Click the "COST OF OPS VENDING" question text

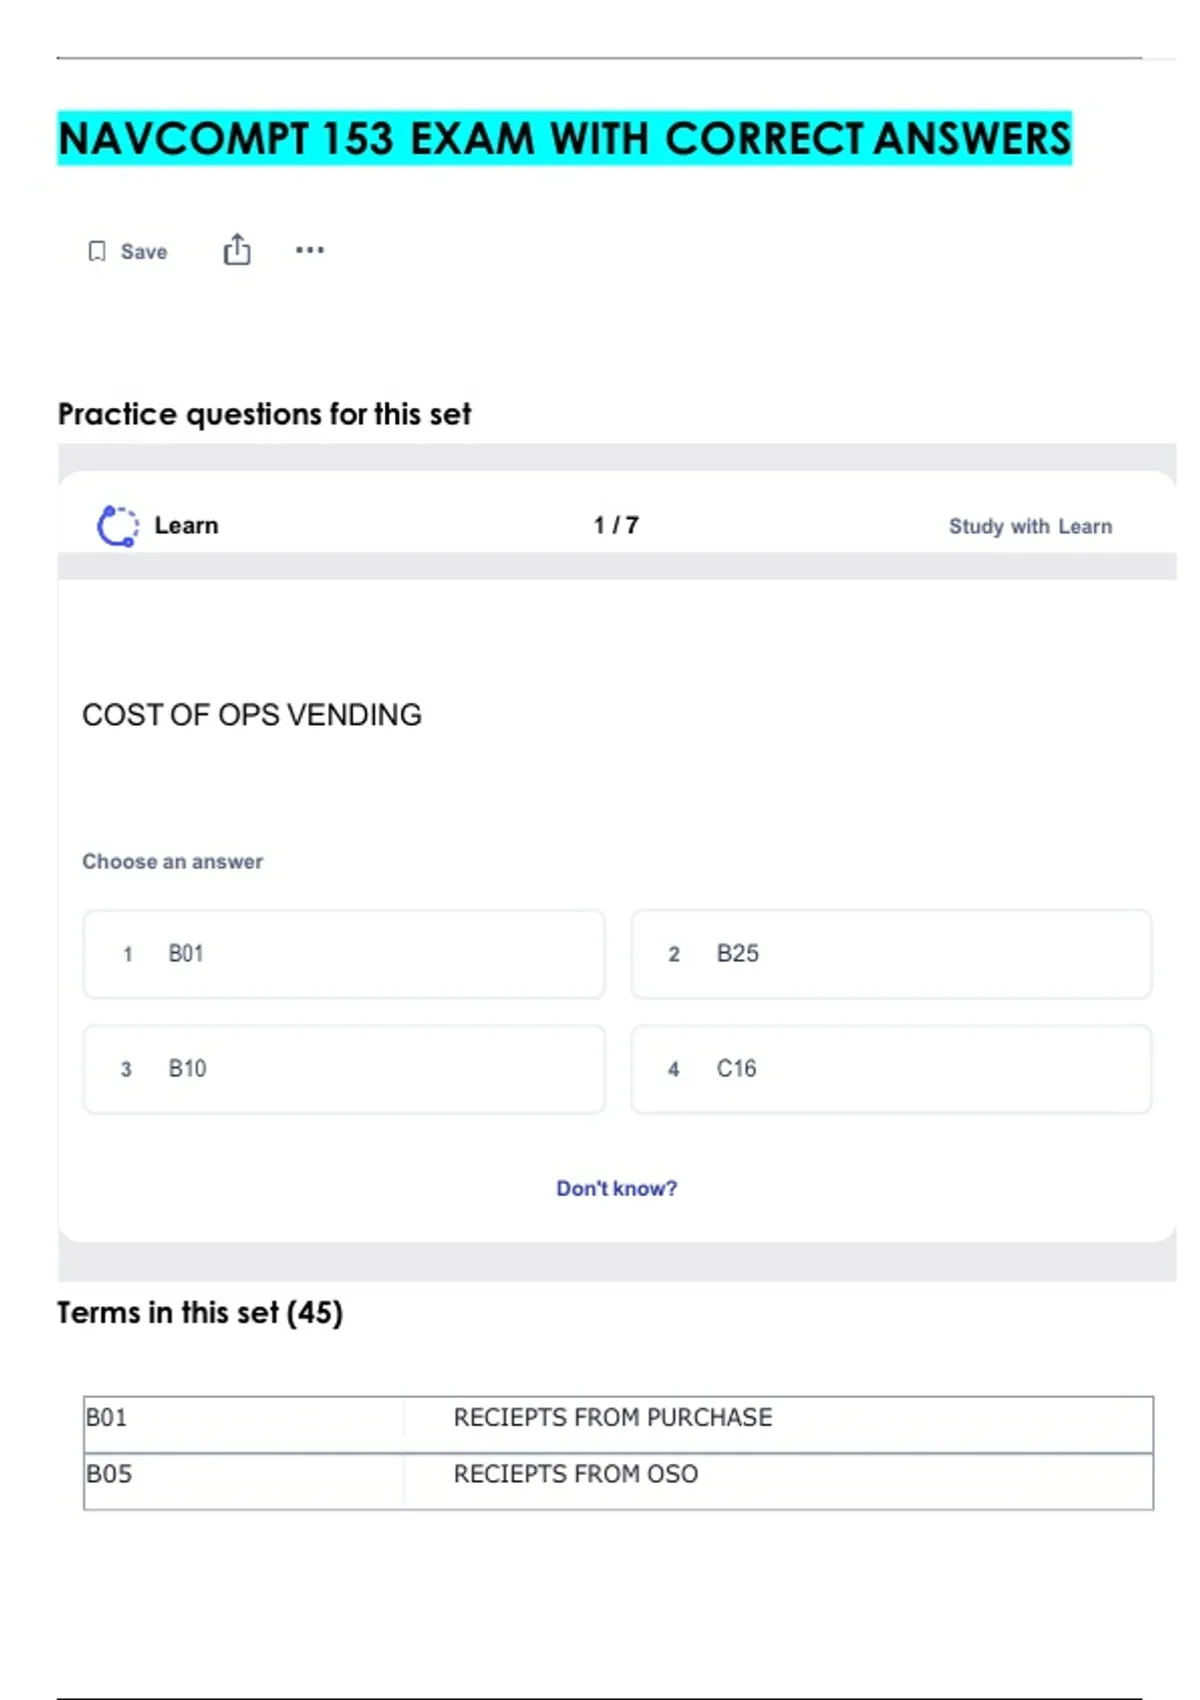coord(252,715)
